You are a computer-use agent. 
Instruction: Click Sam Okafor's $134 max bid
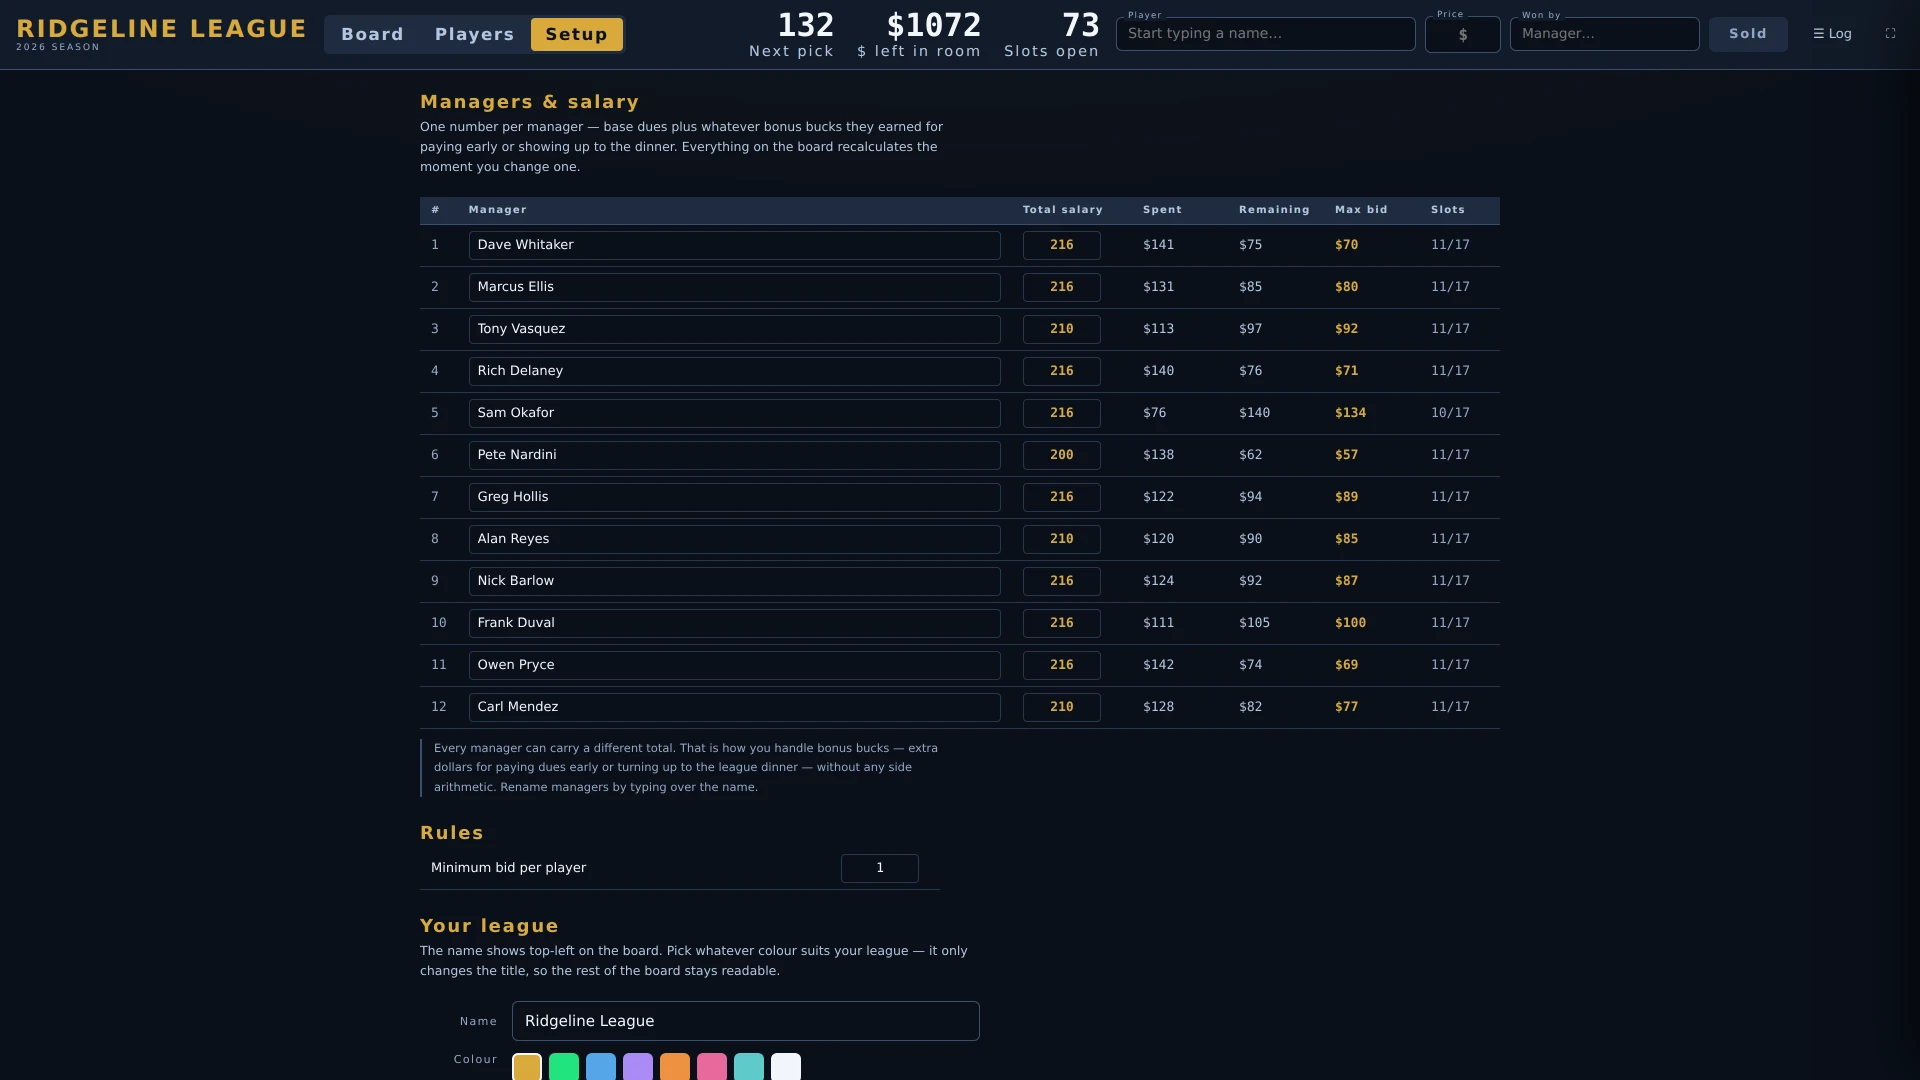1350,413
